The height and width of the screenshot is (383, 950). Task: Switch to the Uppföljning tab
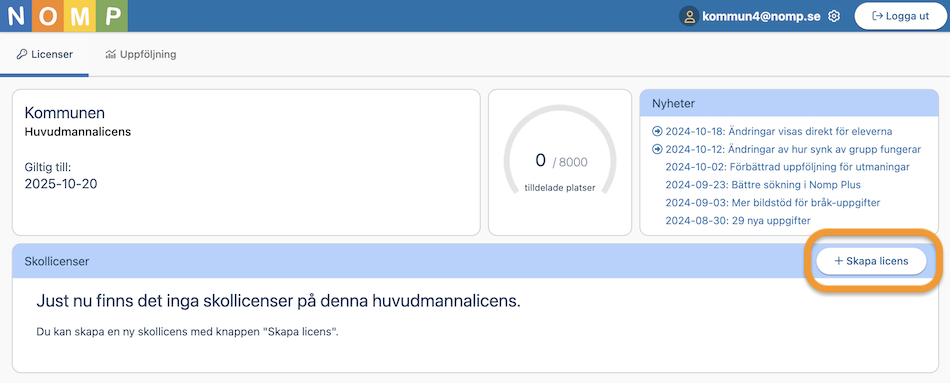(141, 55)
